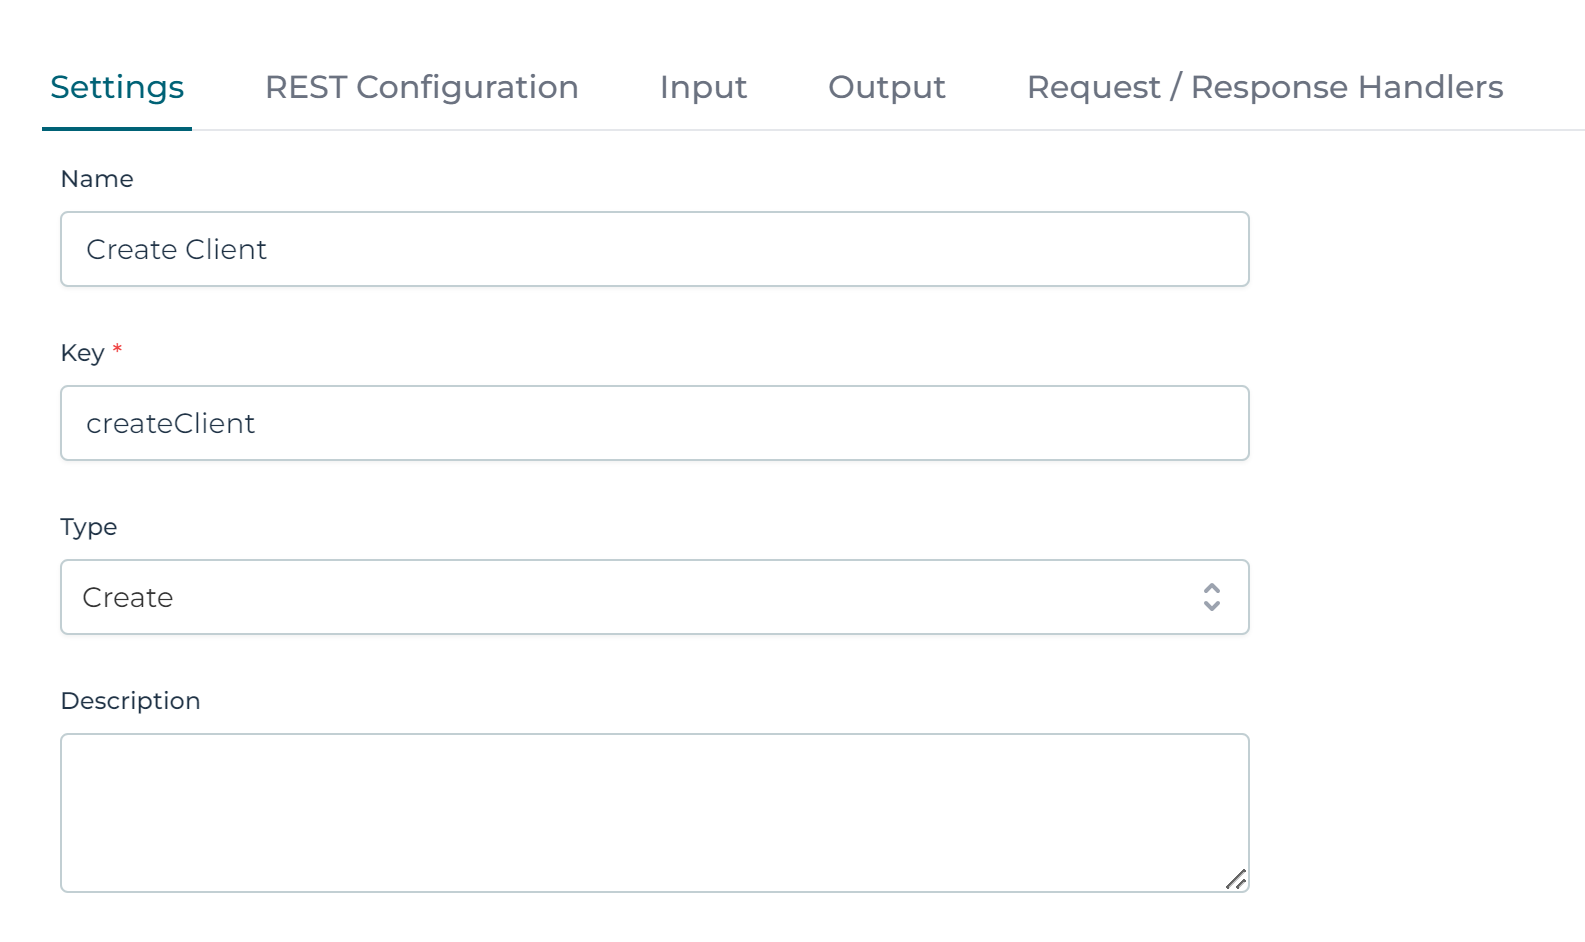Open the Input tab

point(703,88)
